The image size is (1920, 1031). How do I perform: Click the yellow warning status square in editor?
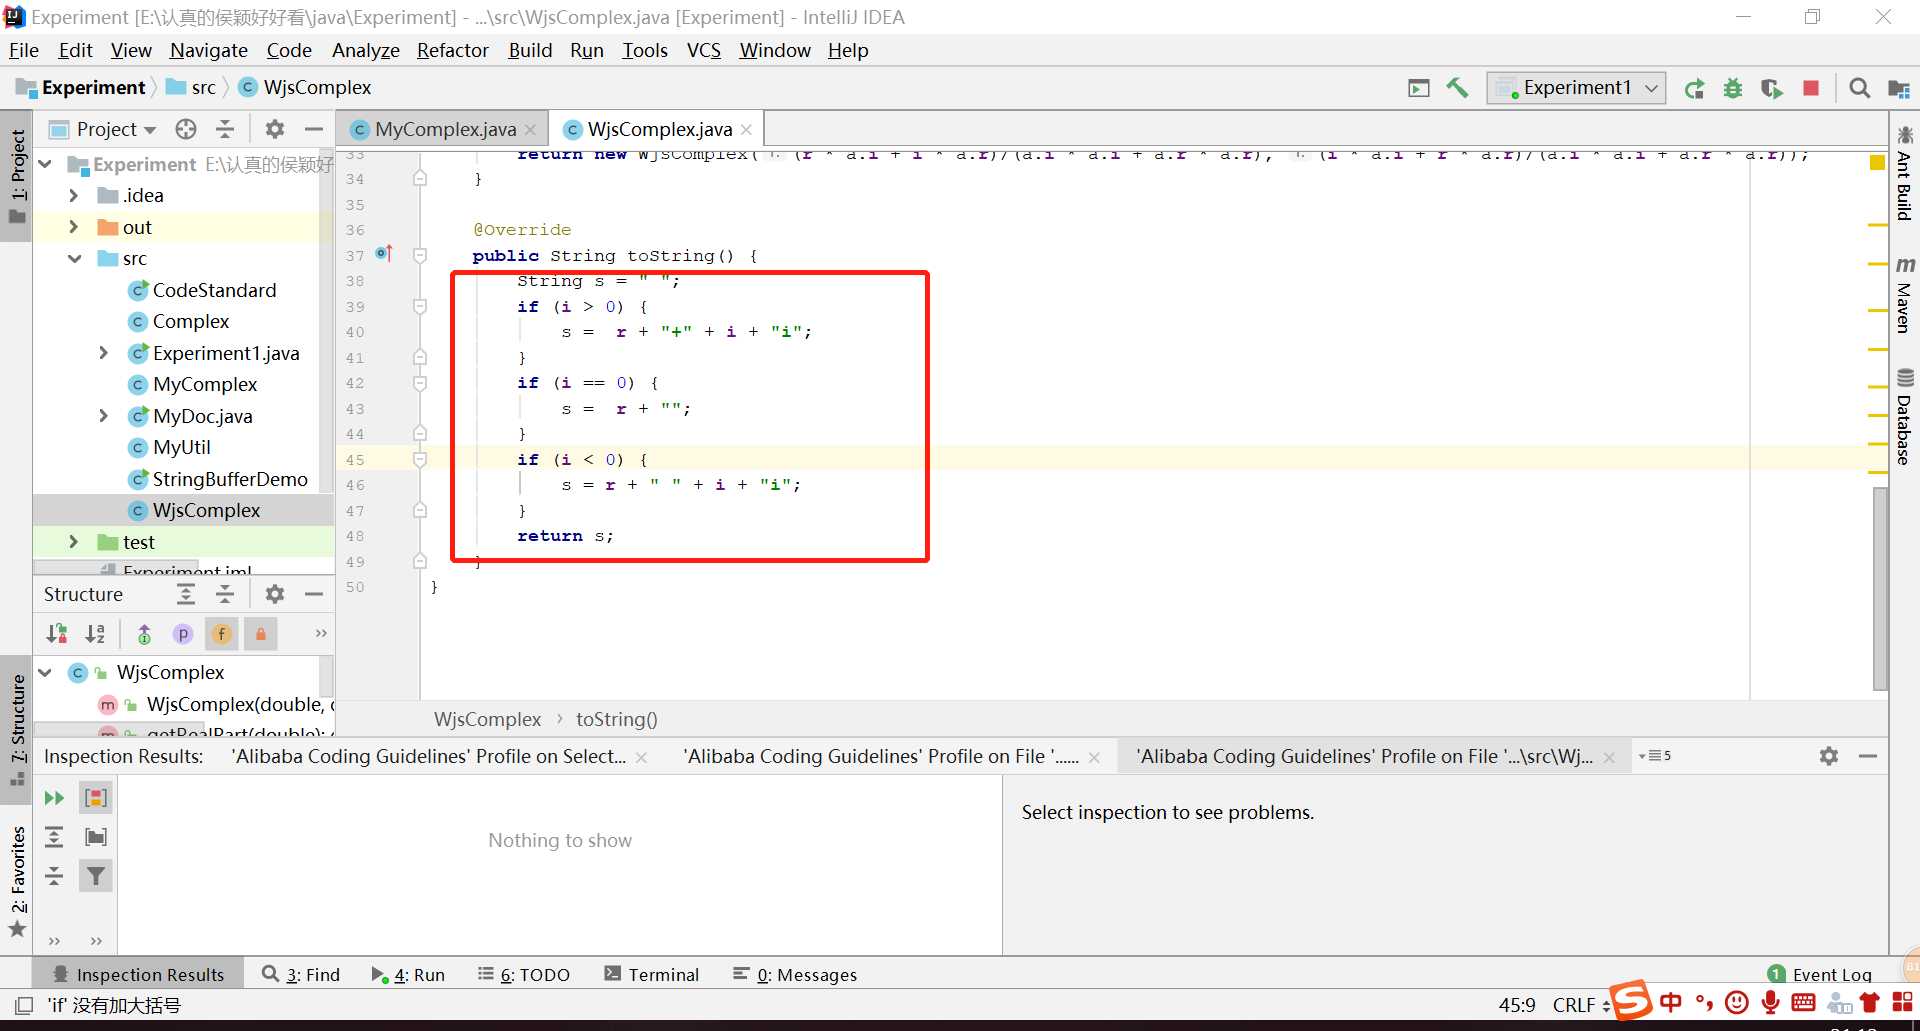click(1877, 163)
